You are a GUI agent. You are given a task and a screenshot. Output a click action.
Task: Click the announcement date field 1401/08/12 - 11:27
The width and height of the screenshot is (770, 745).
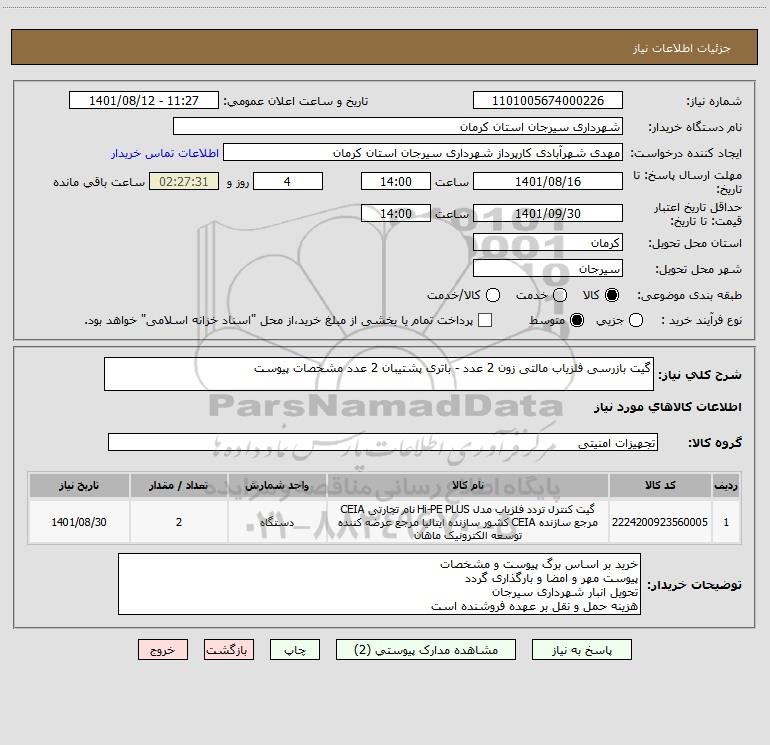tap(144, 101)
